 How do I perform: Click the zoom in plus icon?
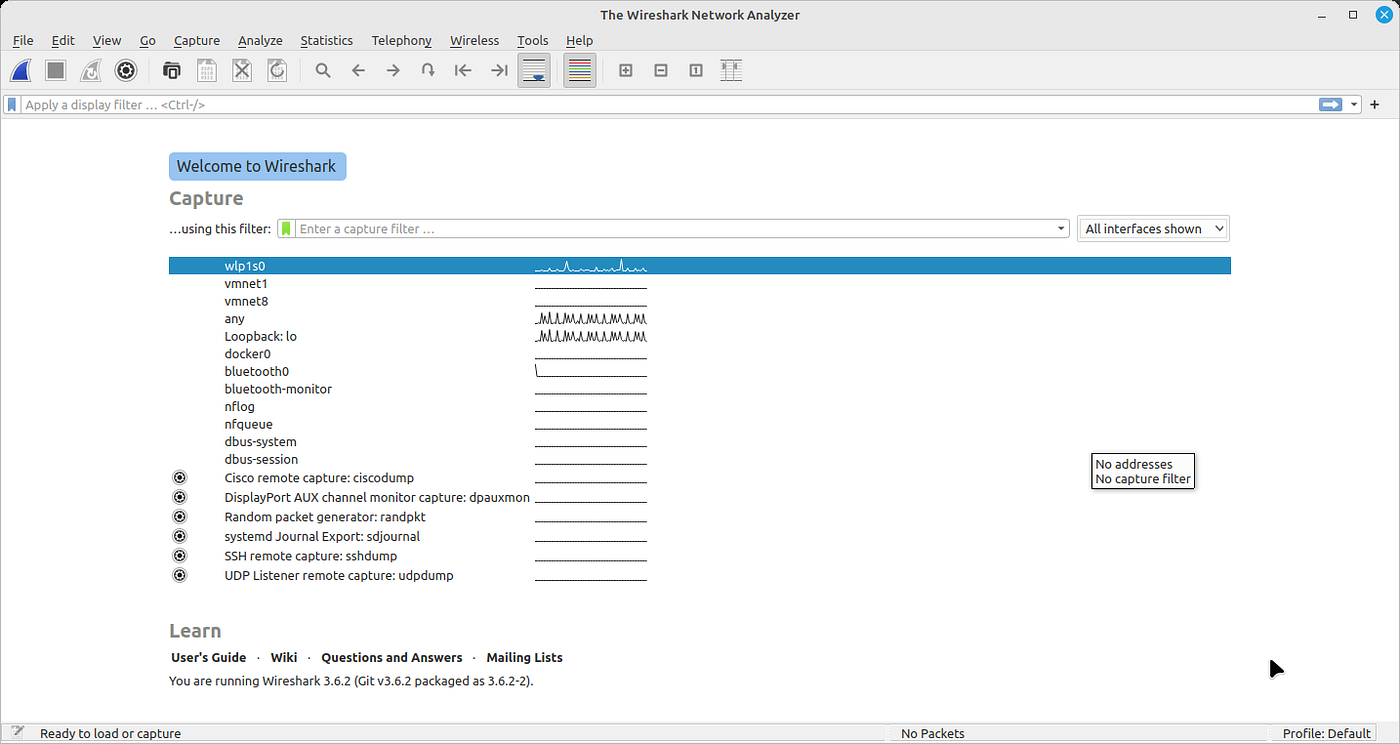pos(626,70)
